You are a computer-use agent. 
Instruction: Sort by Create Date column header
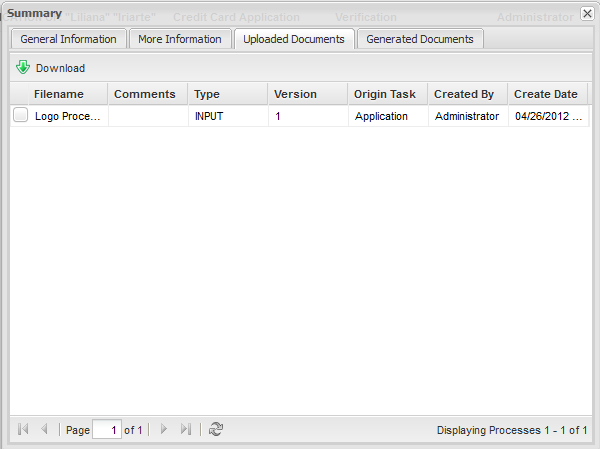pos(545,94)
